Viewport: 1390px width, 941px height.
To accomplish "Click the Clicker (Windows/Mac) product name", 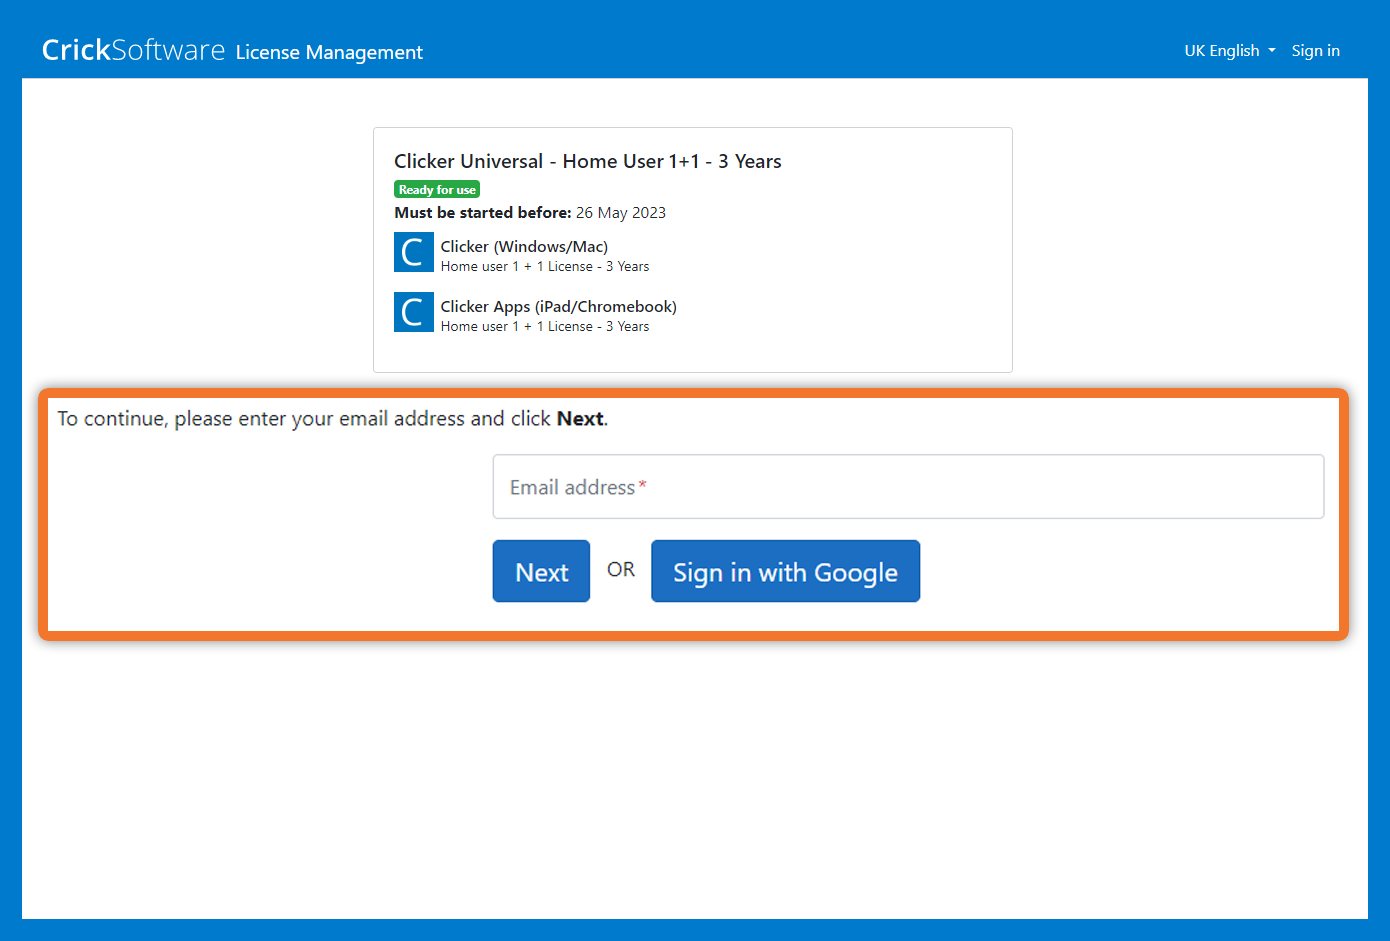I will point(524,246).
